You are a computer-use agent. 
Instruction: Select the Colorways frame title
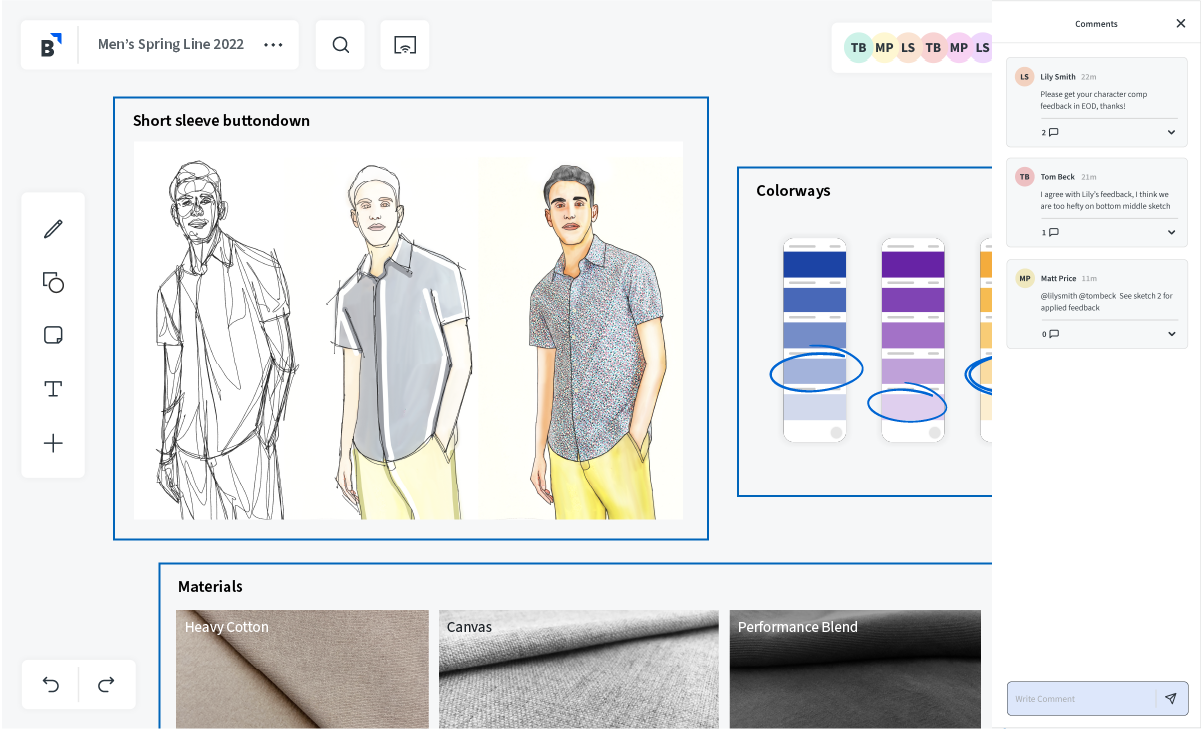793,190
